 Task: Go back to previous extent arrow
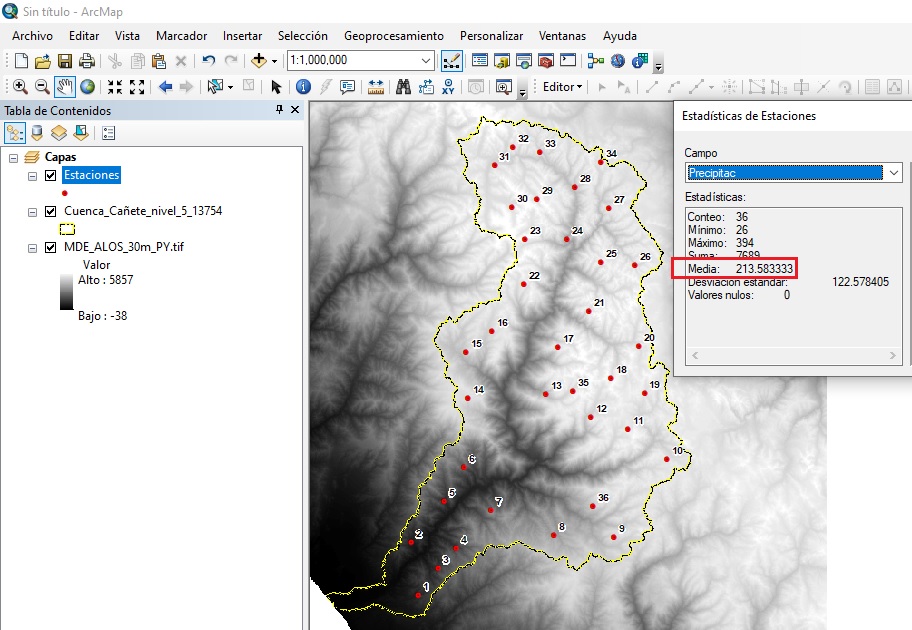166,87
